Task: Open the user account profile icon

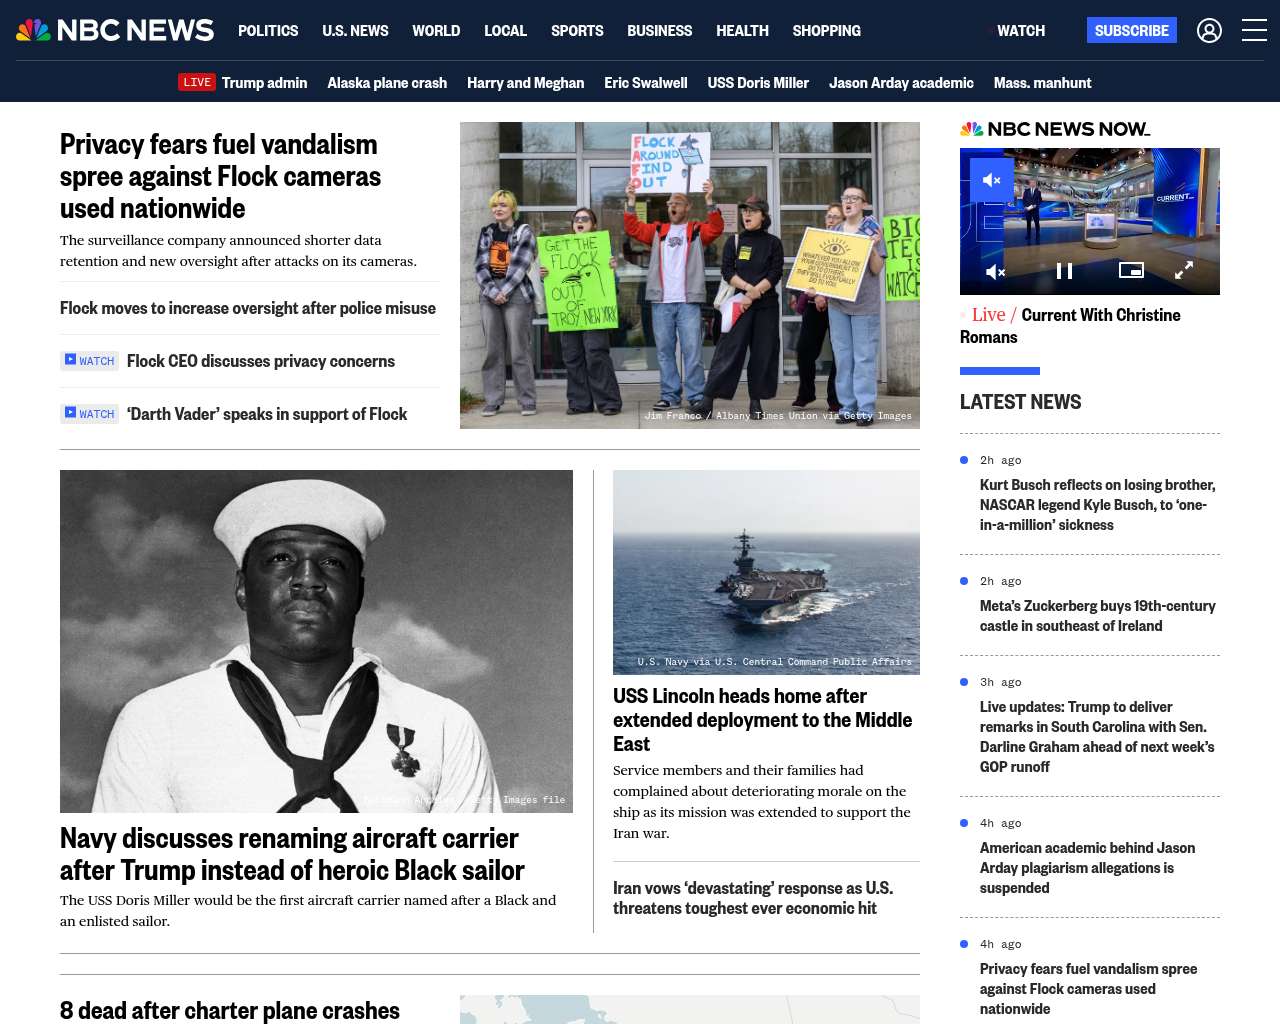Action: click(1209, 31)
